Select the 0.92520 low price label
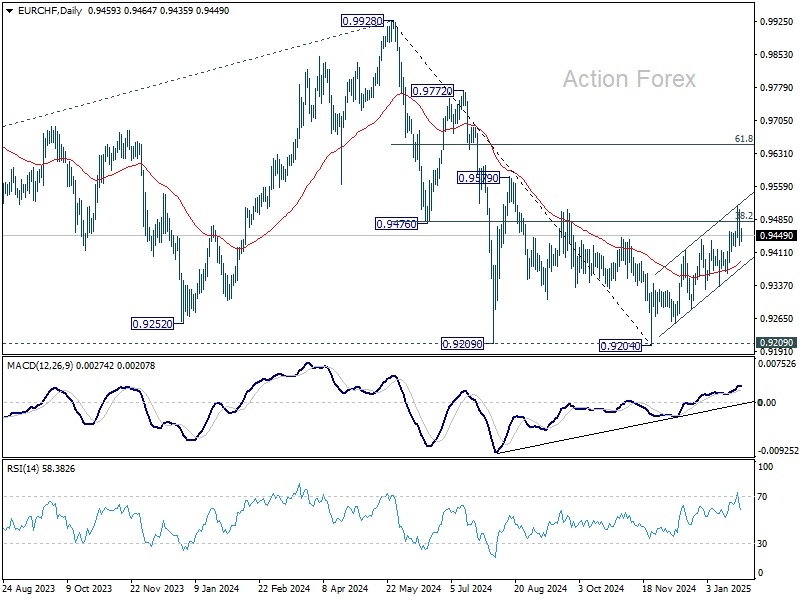 (153, 323)
